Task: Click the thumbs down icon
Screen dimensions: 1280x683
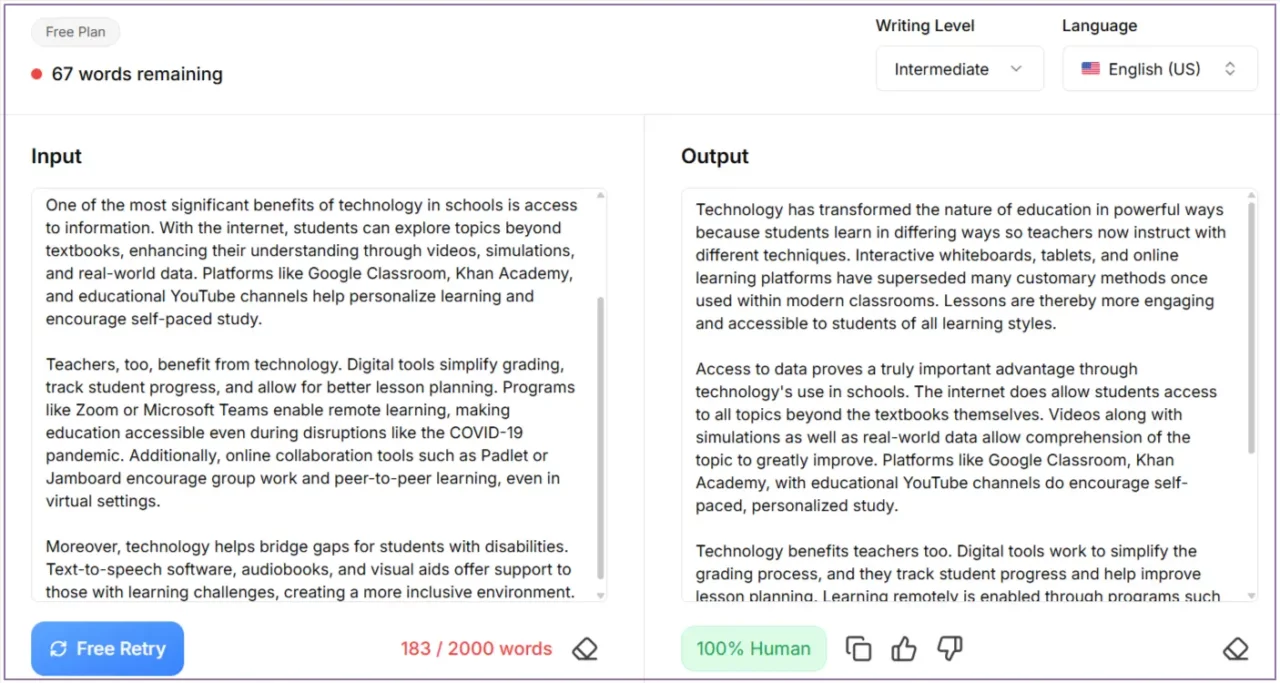Action: (x=949, y=649)
